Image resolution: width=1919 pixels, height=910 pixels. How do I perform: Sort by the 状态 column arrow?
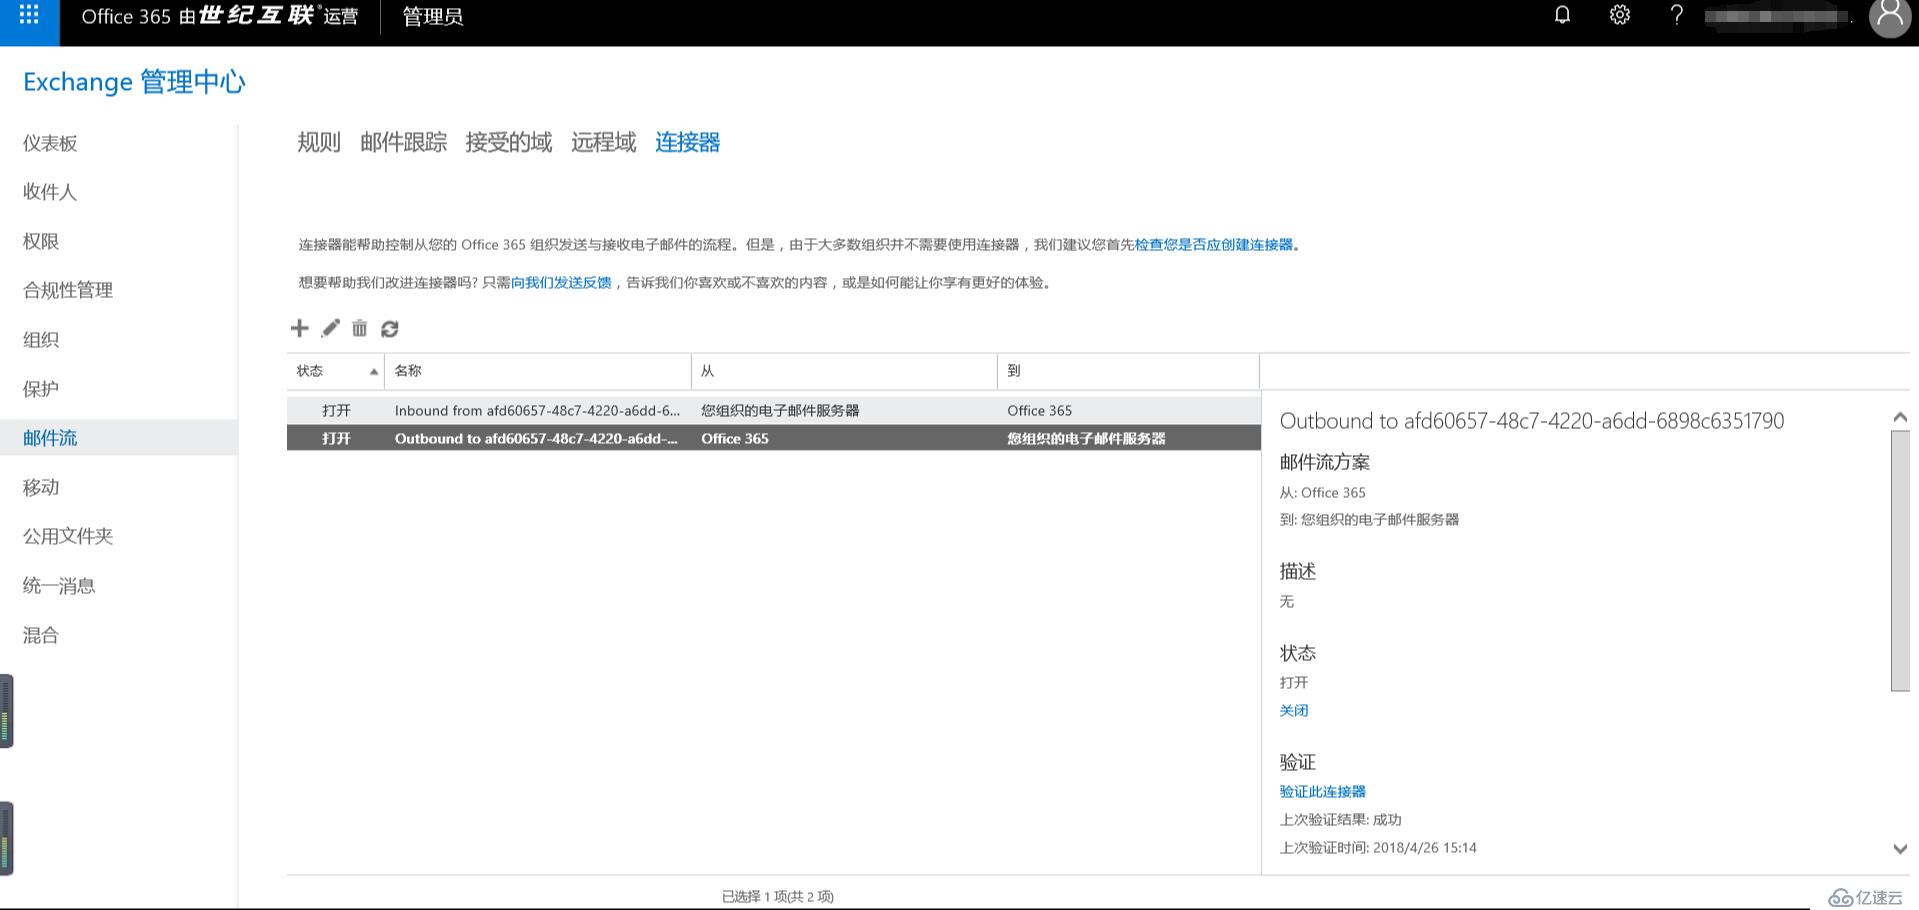point(374,371)
